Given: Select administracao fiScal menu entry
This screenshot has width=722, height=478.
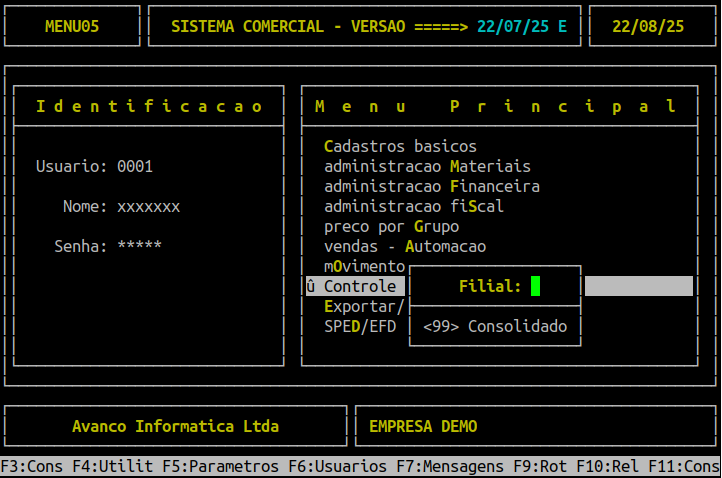Looking at the screenshot, I should point(413,207).
